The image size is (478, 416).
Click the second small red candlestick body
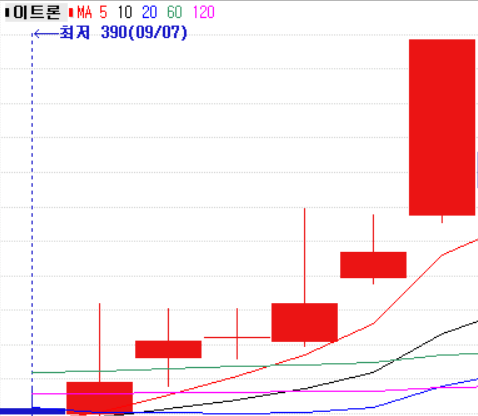tap(168, 349)
